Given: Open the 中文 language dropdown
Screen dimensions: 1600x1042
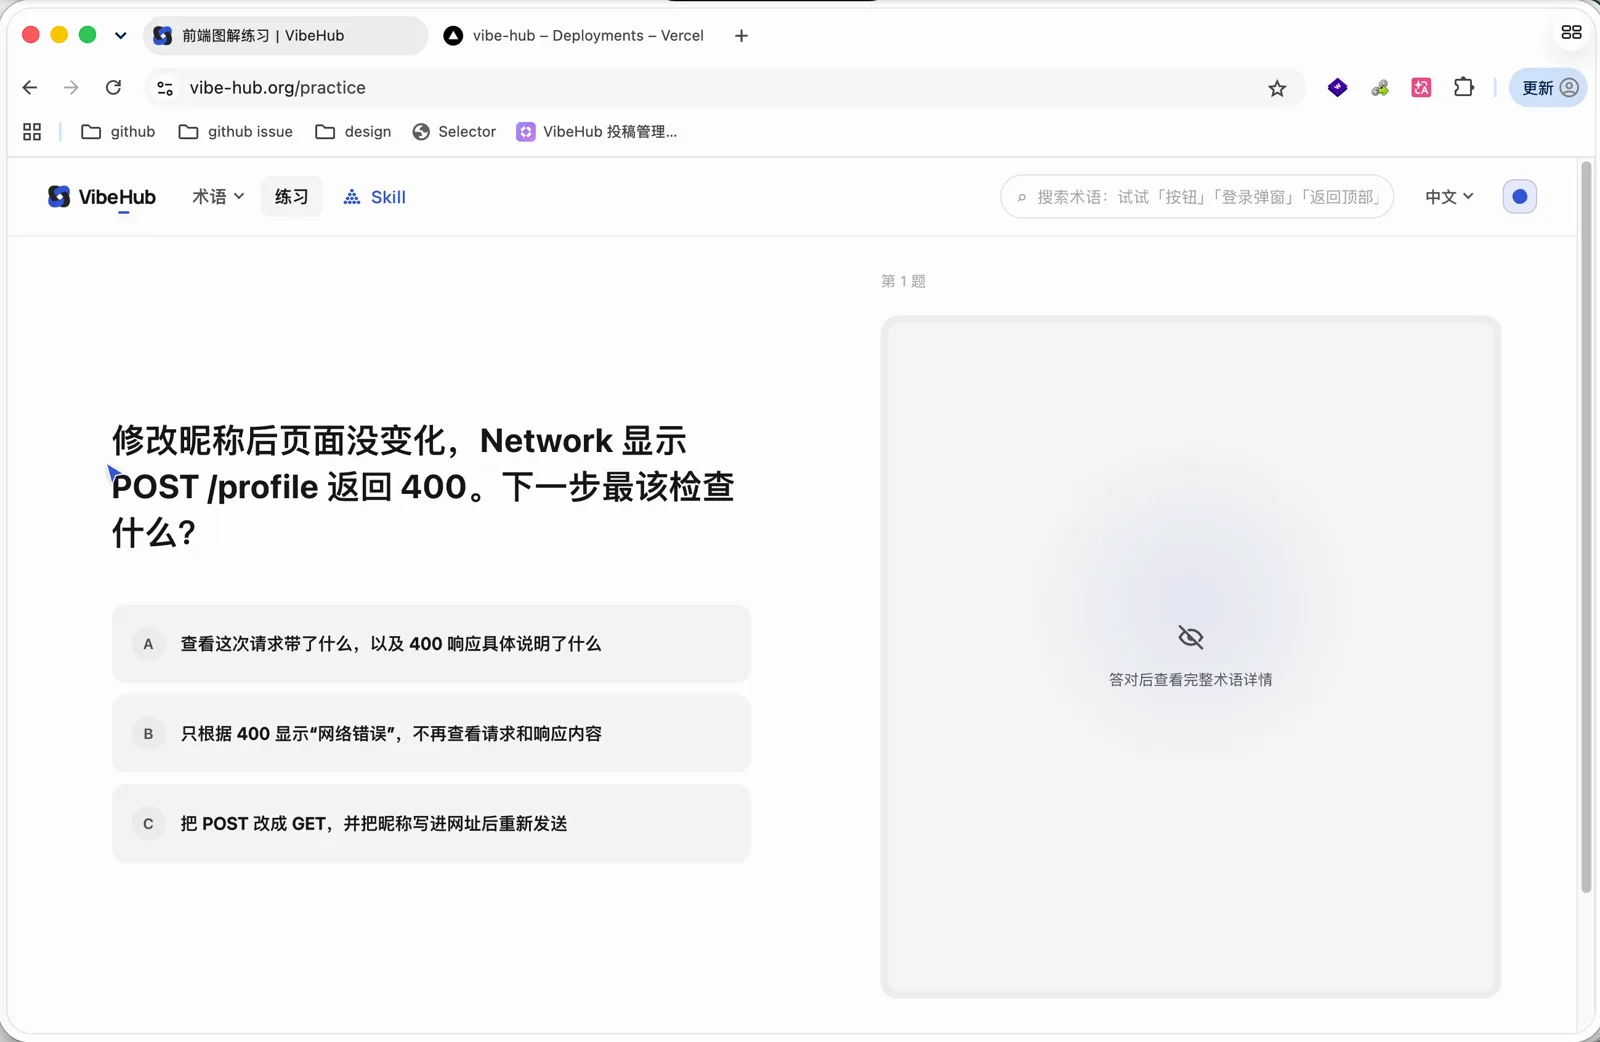Looking at the screenshot, I should tap(1449, 197).
